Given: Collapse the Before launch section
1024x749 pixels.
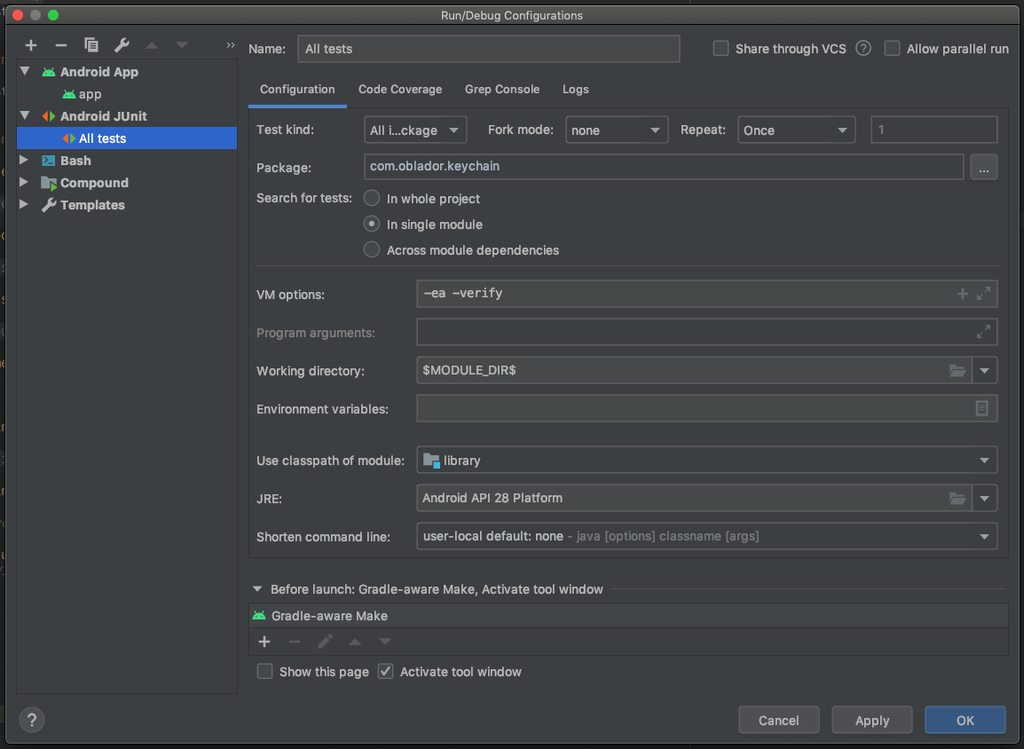Looking at the screenshot, I should point(257,589).
